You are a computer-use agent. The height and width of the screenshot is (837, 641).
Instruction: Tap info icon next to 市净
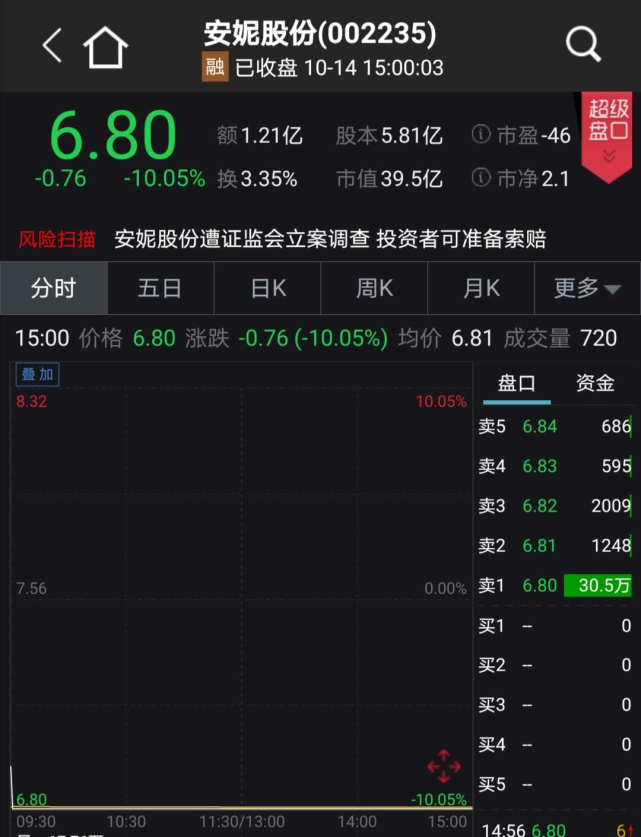(x=481, y=178)
